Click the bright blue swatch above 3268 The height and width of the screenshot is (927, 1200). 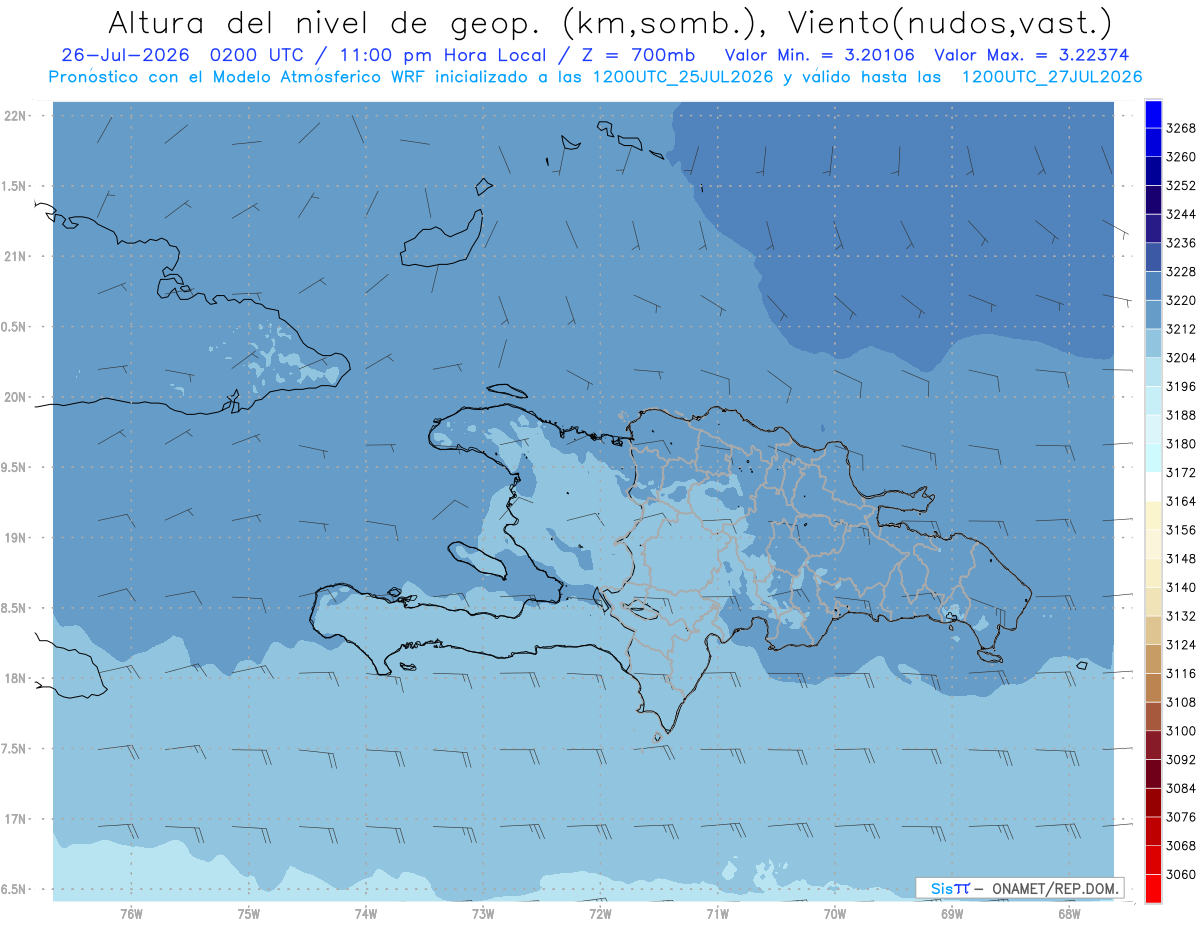(1153, 113)
